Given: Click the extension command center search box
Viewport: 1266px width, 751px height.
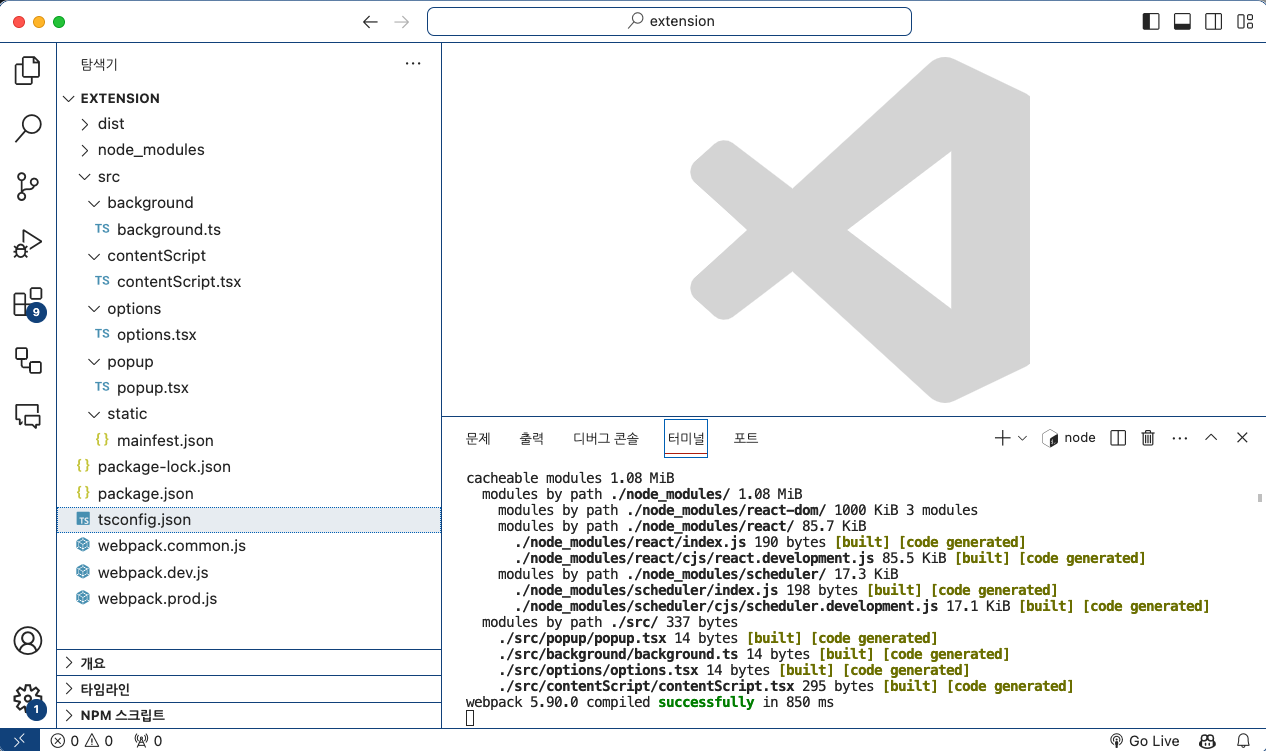Looking at the screenshot, I should pyautogui.click(x=669, y=21).
